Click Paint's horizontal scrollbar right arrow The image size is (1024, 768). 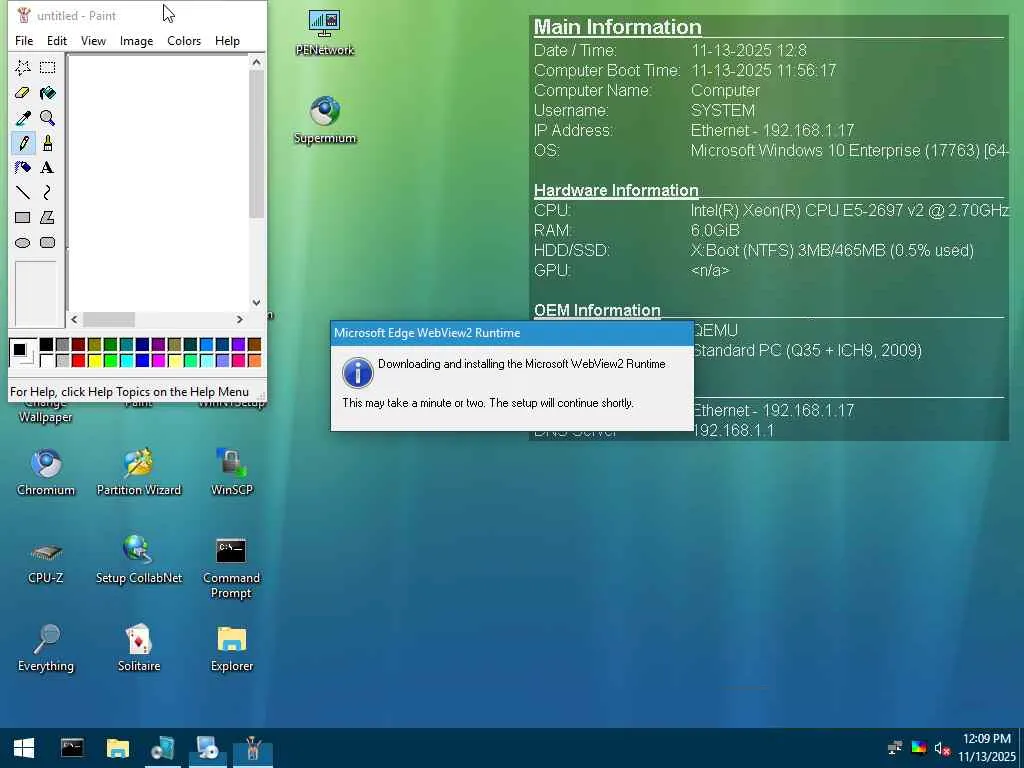click(x=240, y=319)
